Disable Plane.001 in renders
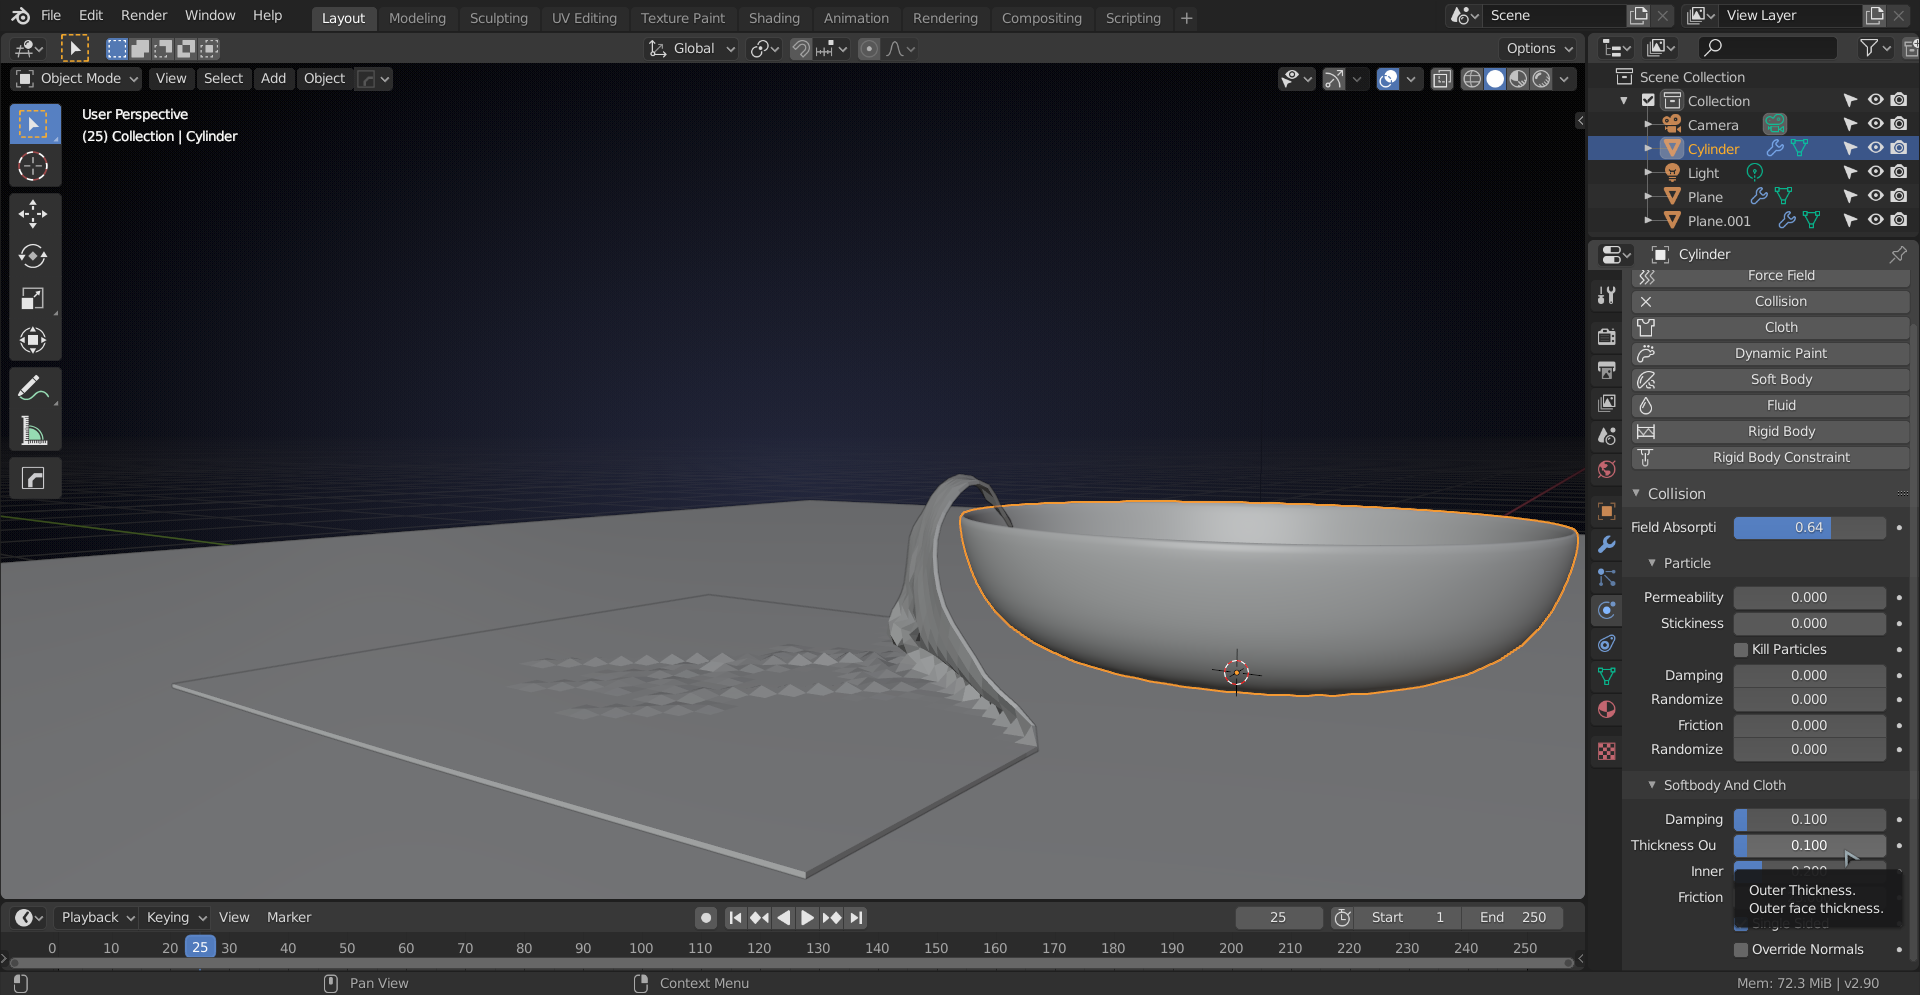The height and width of the screenshot is (995, 1920). (x=1899, y=220)
